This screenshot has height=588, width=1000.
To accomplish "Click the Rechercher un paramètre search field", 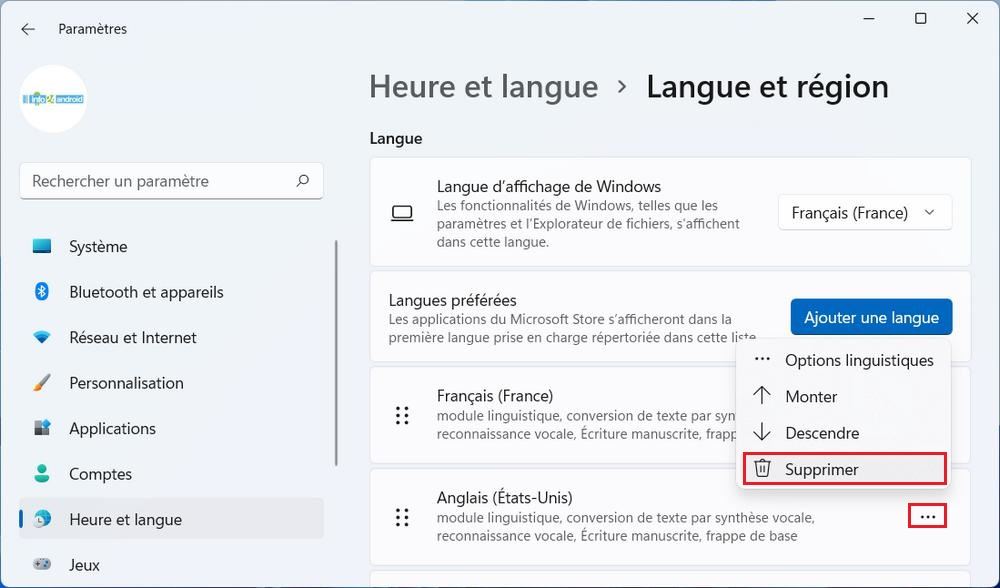I will 160,181.
